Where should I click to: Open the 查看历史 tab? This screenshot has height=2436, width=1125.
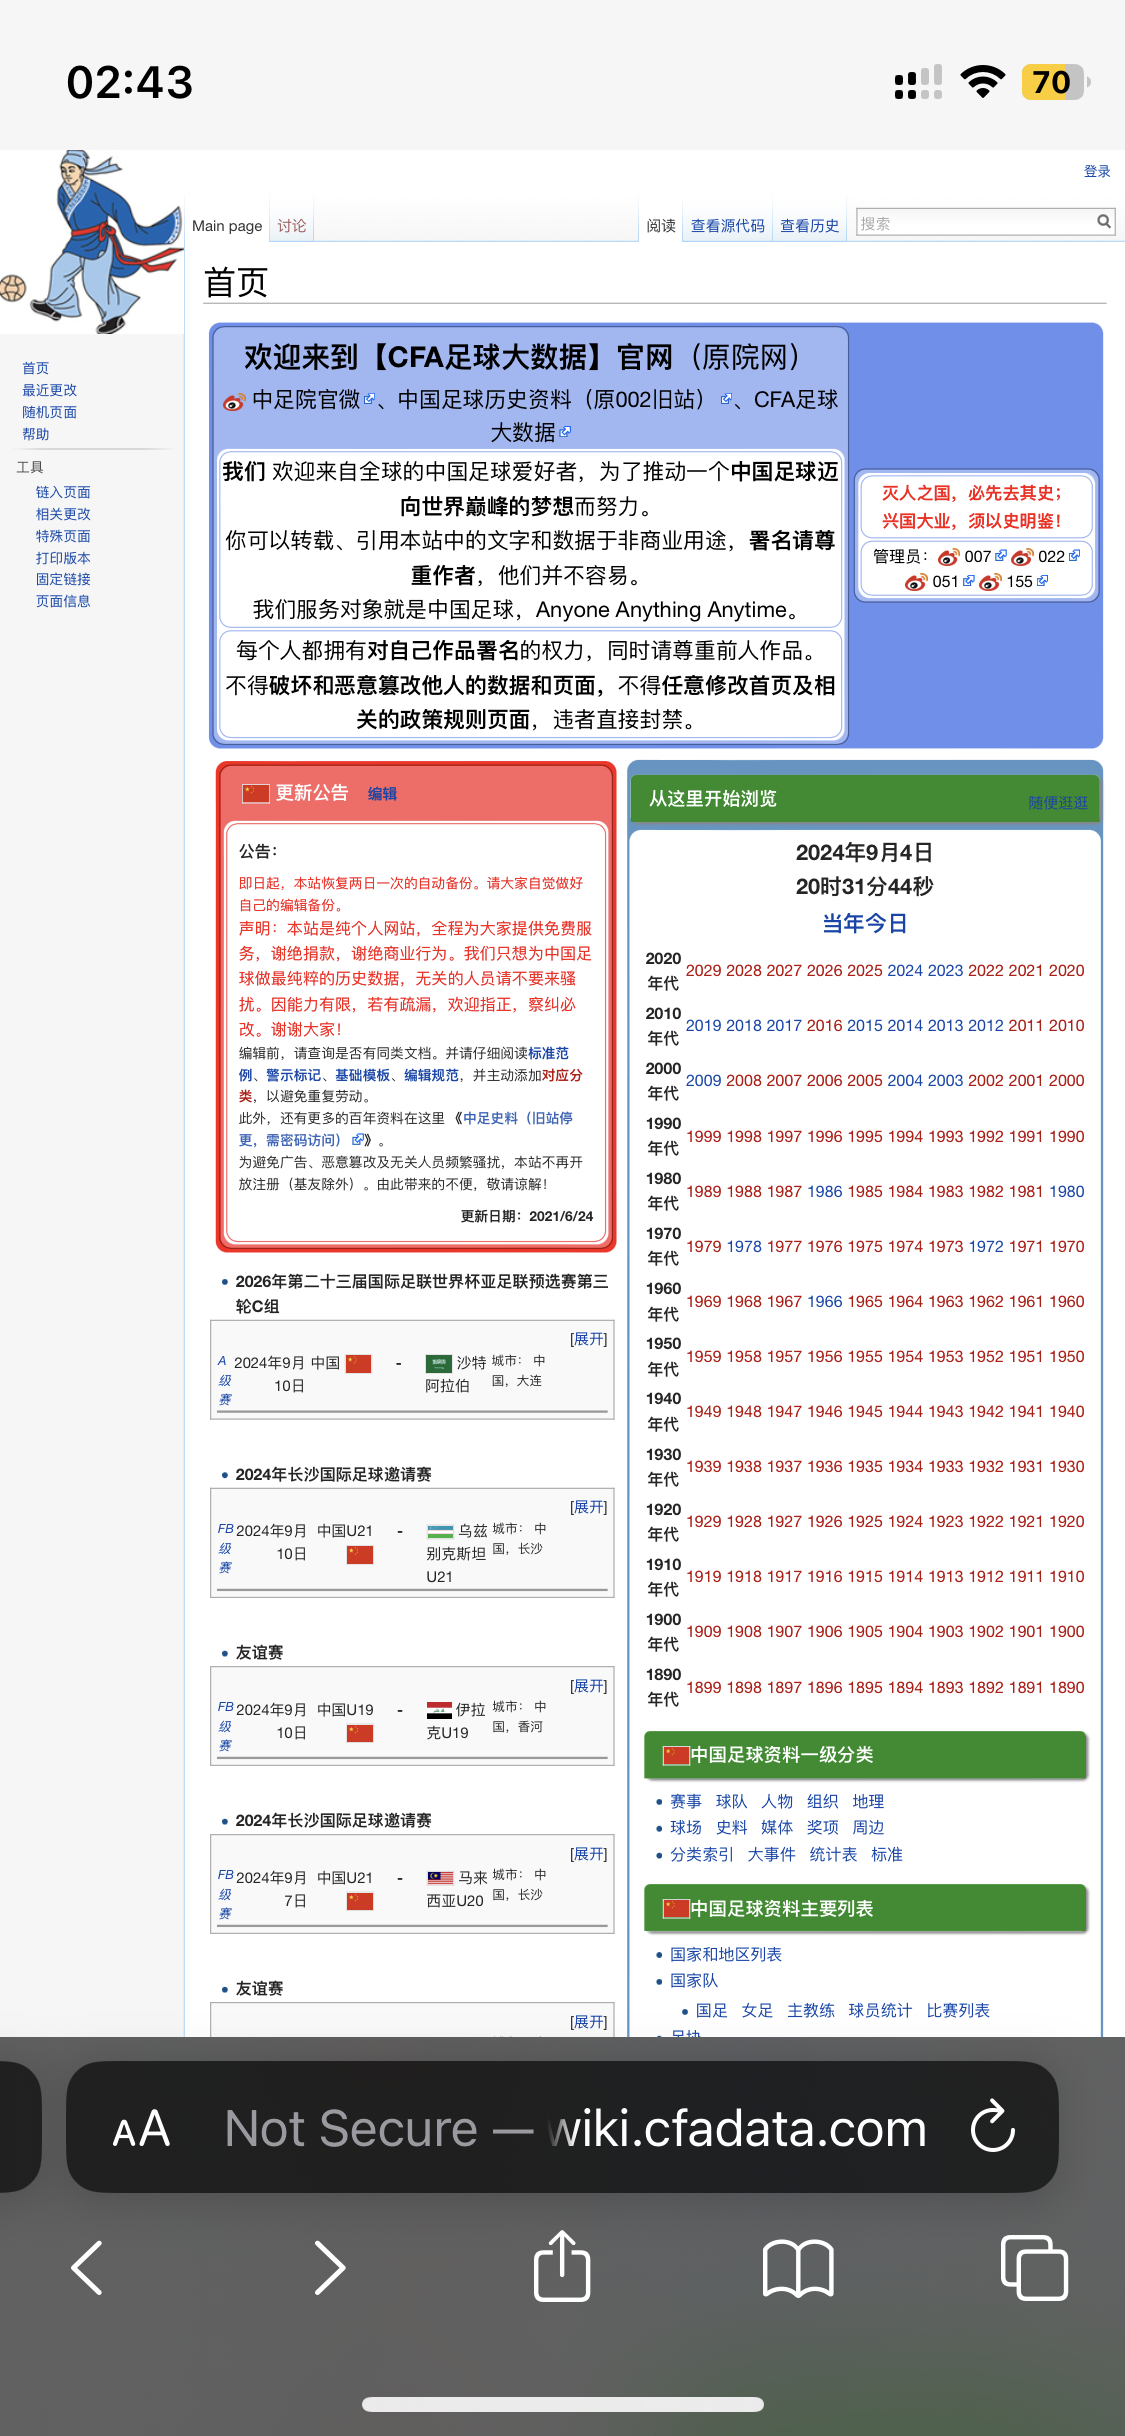point(809,226)
